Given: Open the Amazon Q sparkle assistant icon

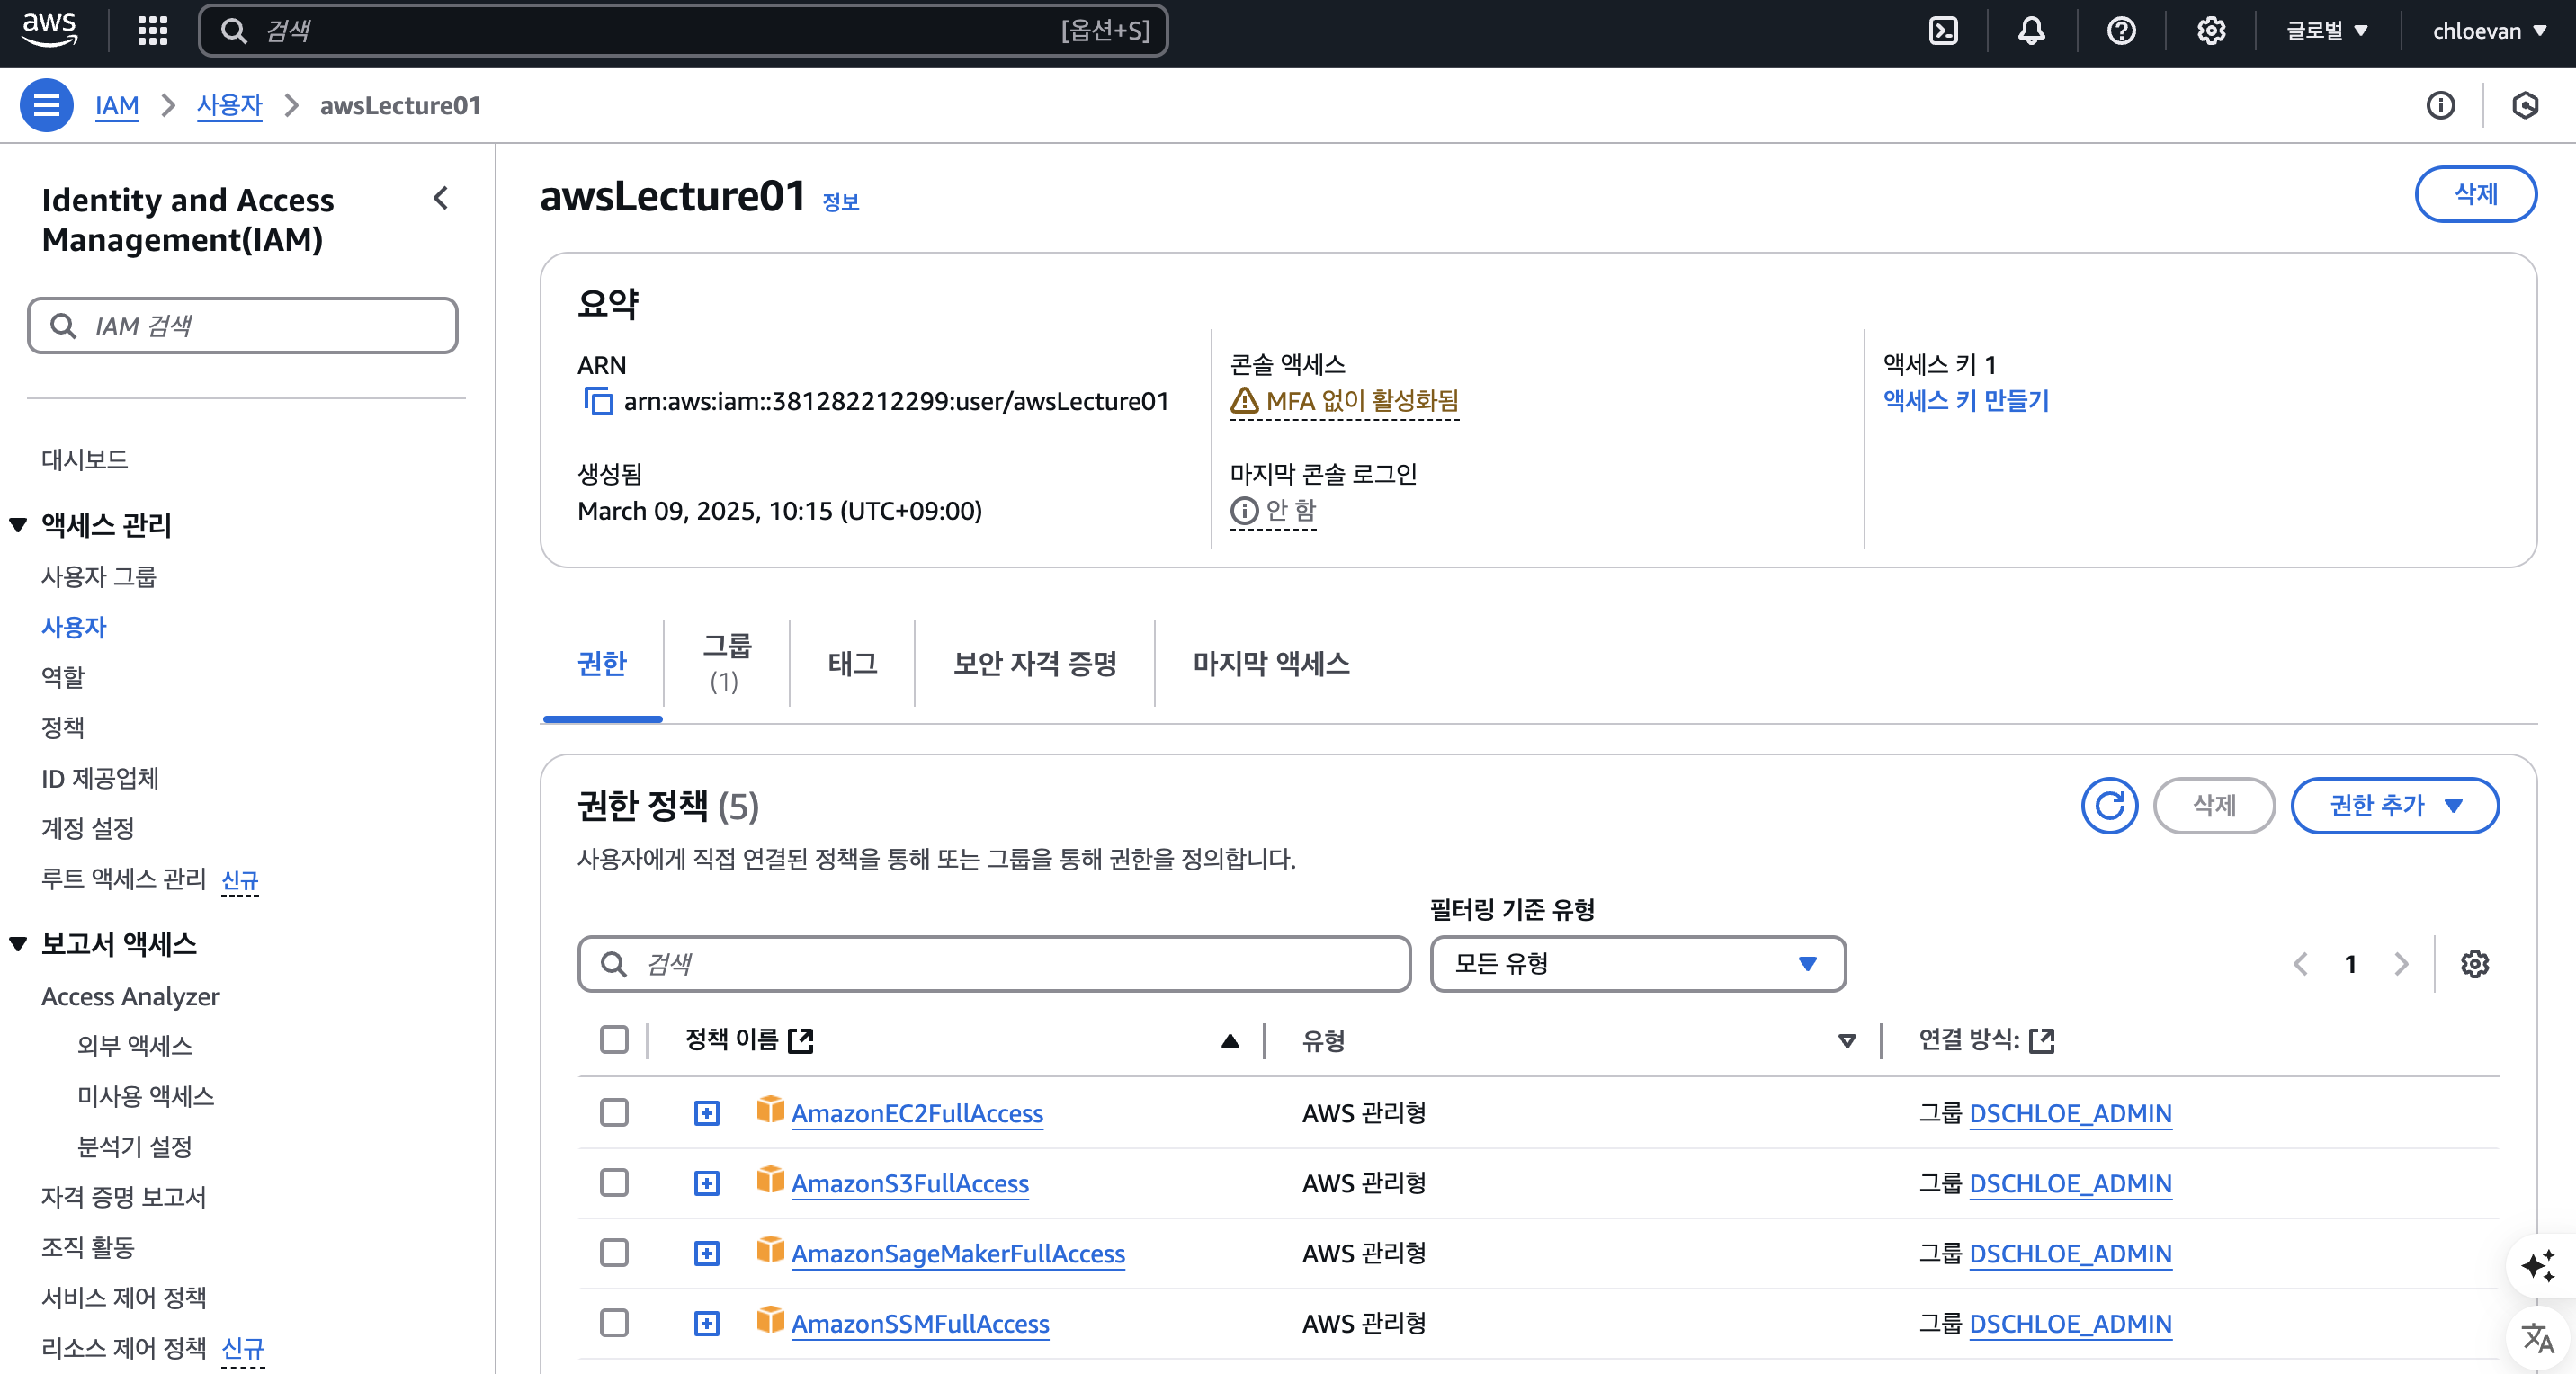Looking at the screenshot, I should point(2537,1265).
